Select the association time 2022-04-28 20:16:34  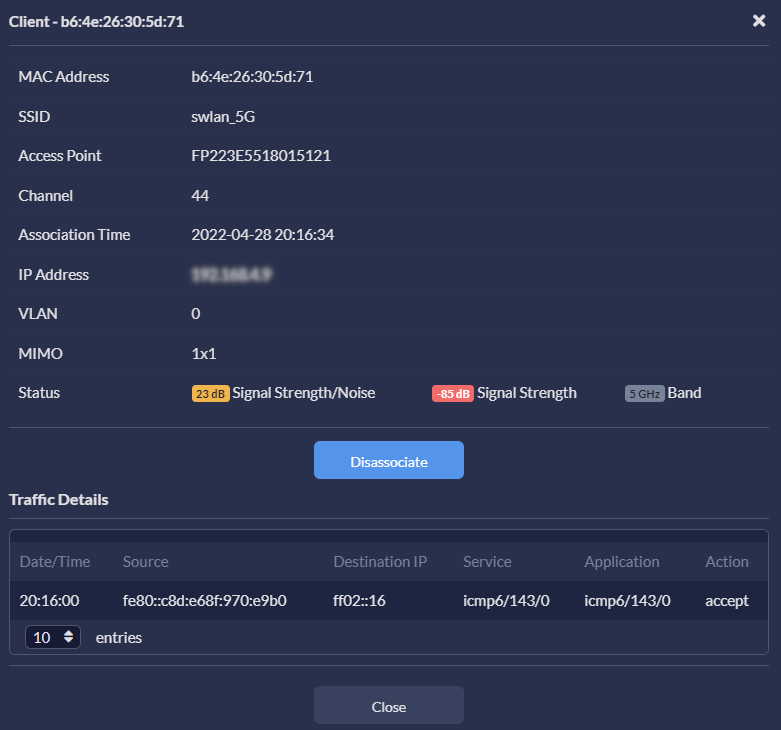(262, 235)
